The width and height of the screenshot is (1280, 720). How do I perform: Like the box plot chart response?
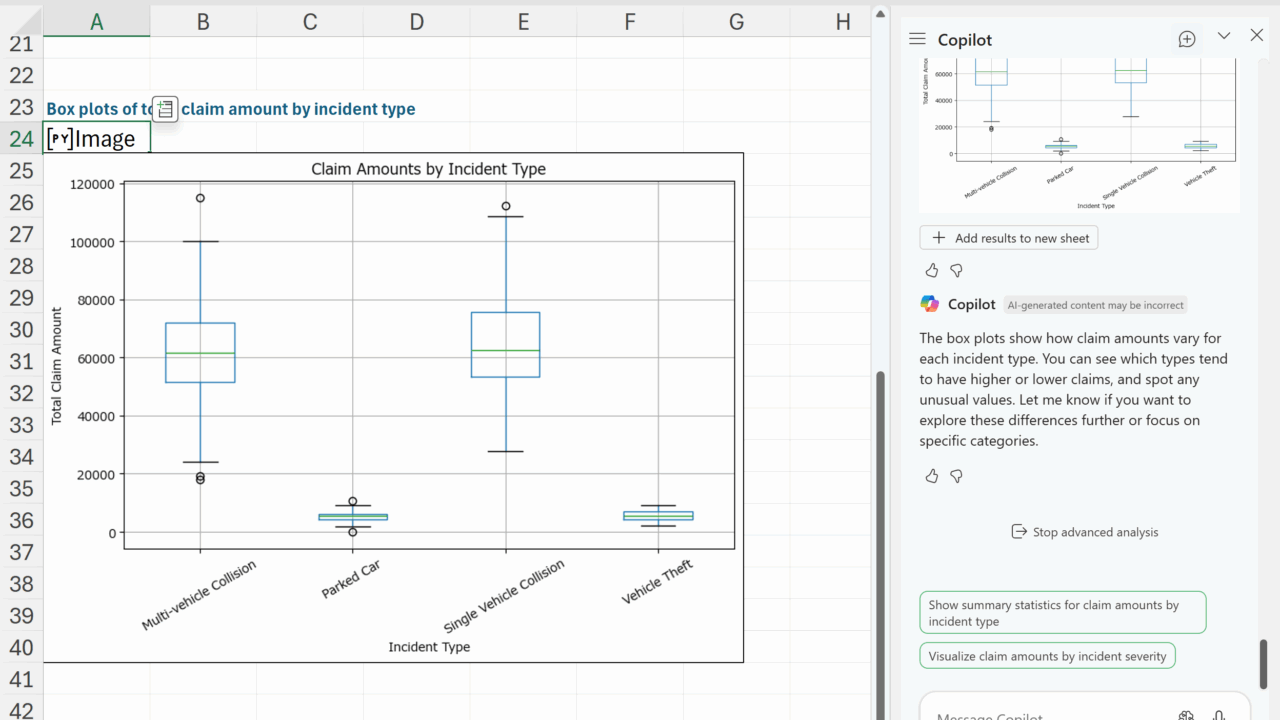[x=932, y=271]
